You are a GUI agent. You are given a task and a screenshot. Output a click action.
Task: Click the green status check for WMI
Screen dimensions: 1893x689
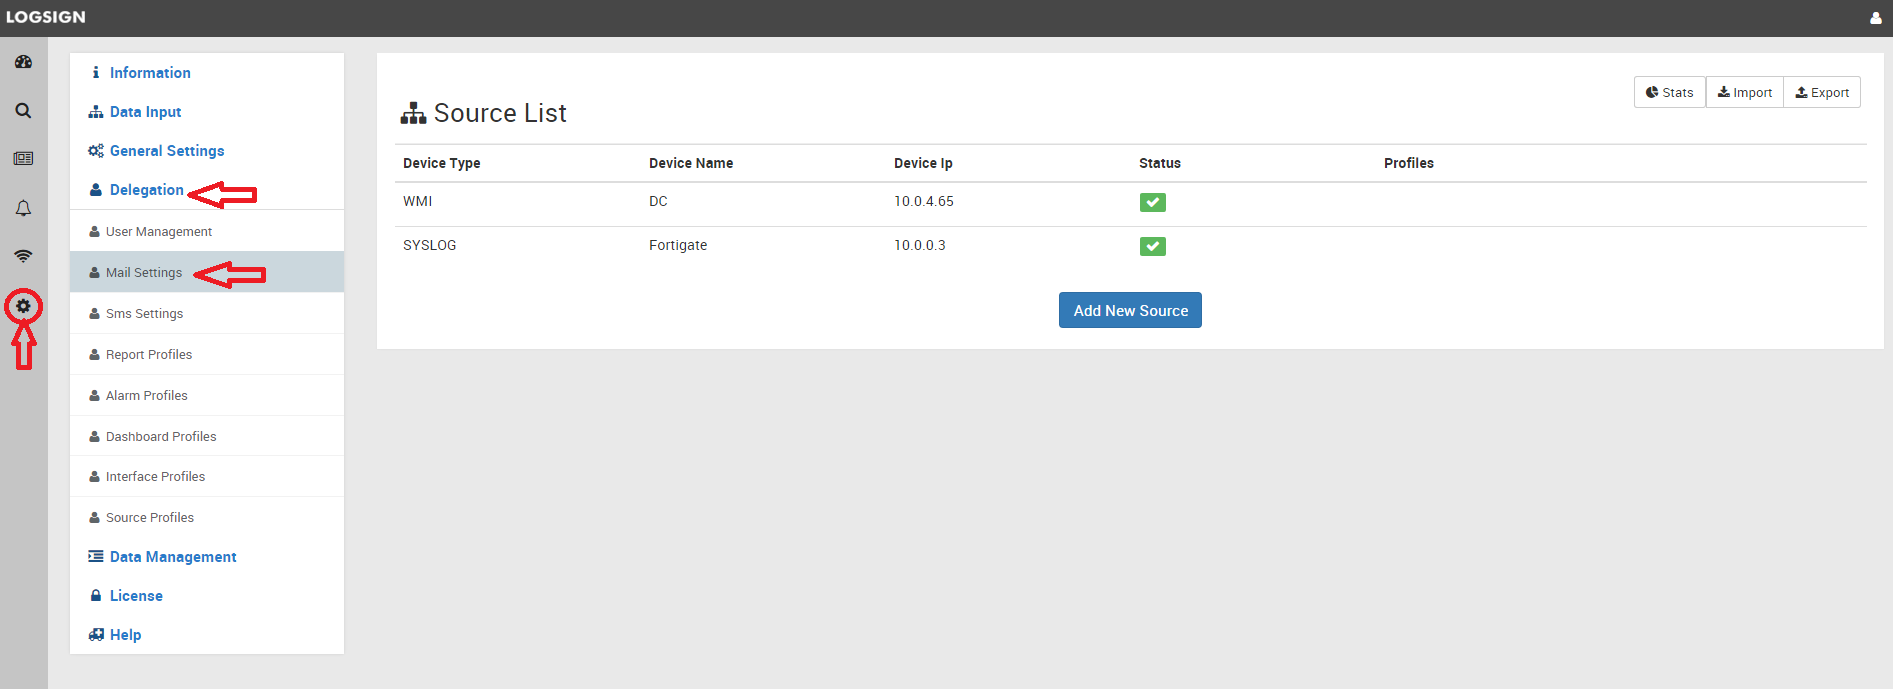point(1152,202)
